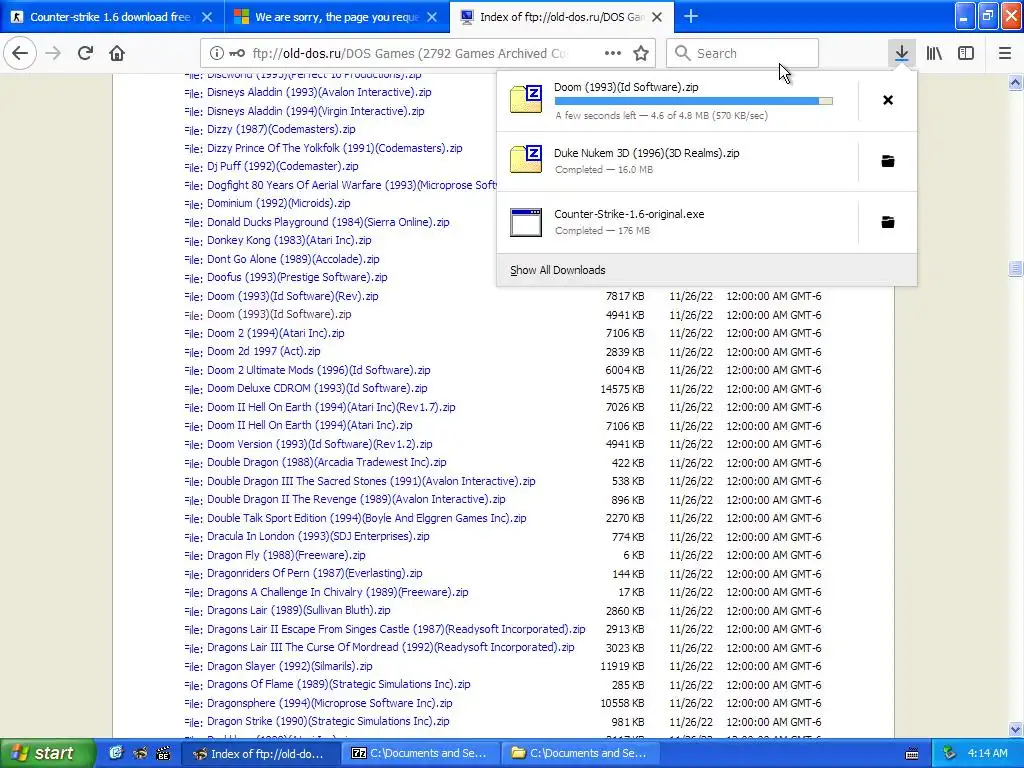The width and height of the screenshot is (1024, 768).
Task: Toggle the downloads panel arrow button
Action: tap(901, 53)
